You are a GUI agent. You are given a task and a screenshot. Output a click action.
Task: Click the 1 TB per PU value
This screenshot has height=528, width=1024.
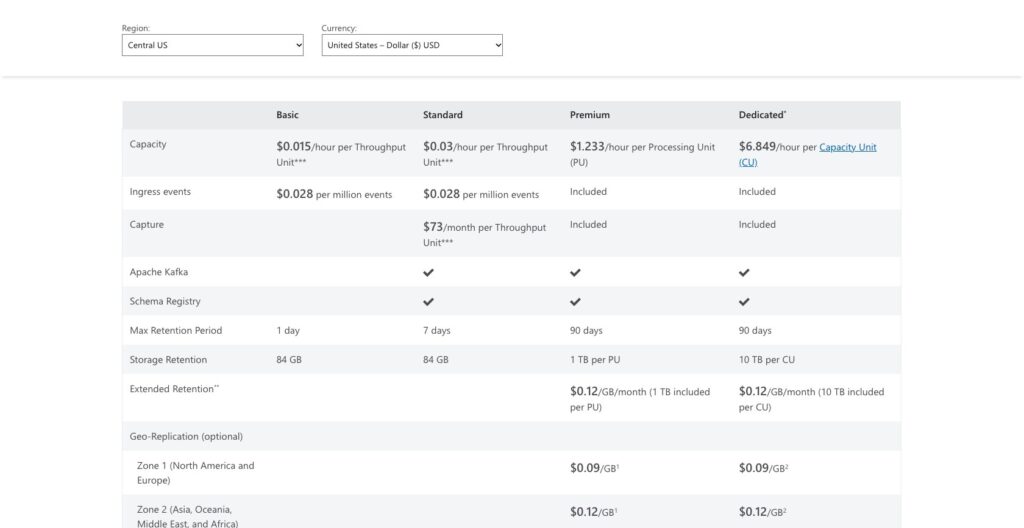(595, 360)
